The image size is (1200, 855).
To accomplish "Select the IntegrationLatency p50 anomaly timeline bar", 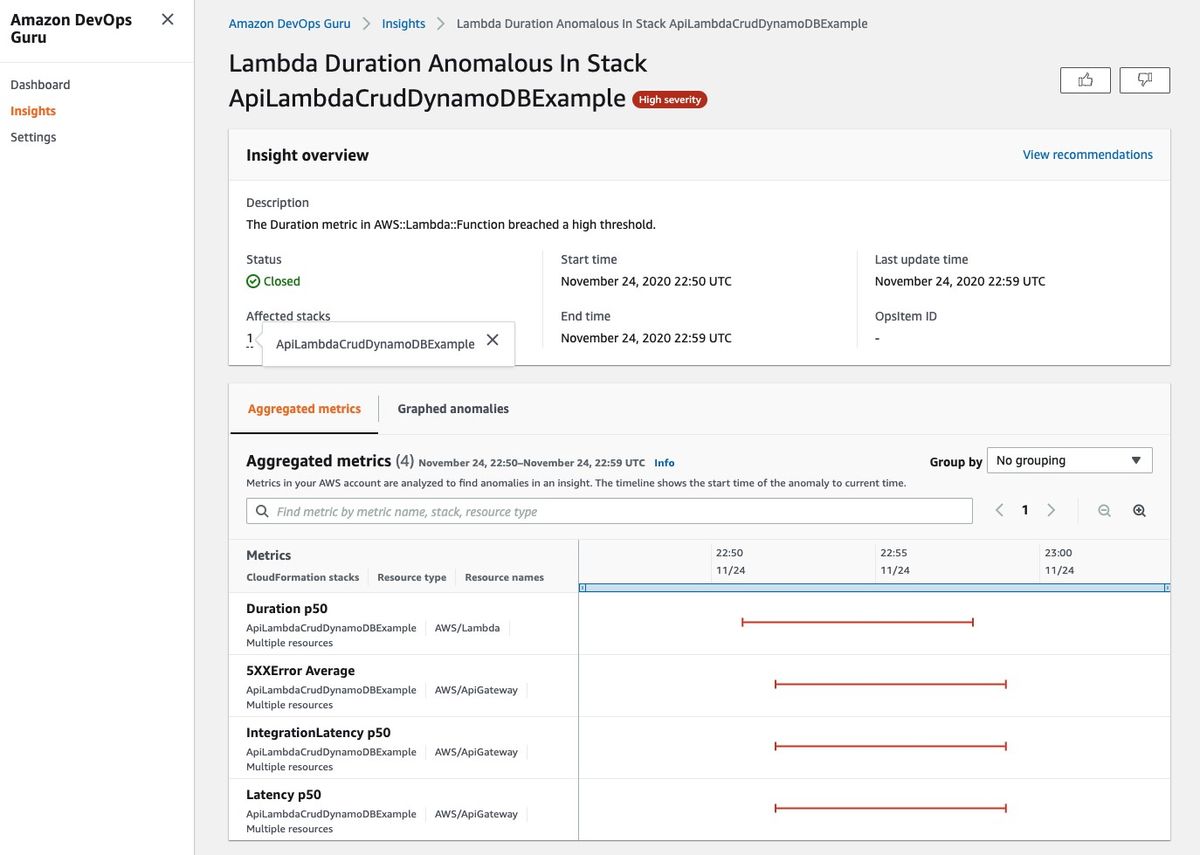I will click(890, 746).
